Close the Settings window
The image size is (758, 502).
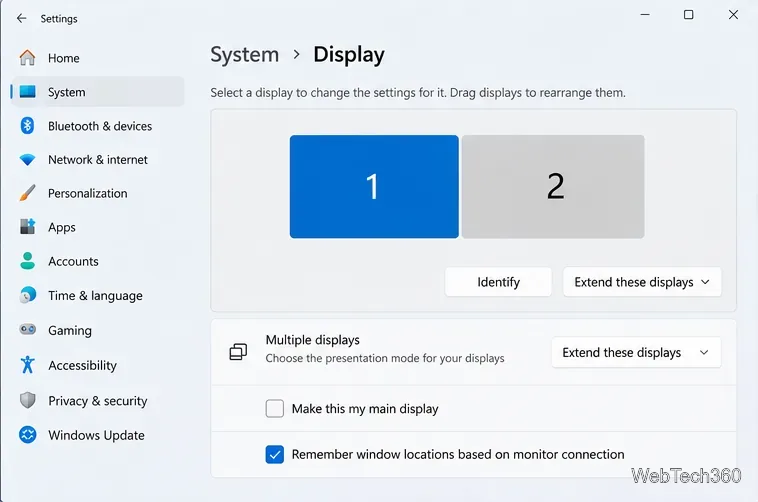(733, 15)
